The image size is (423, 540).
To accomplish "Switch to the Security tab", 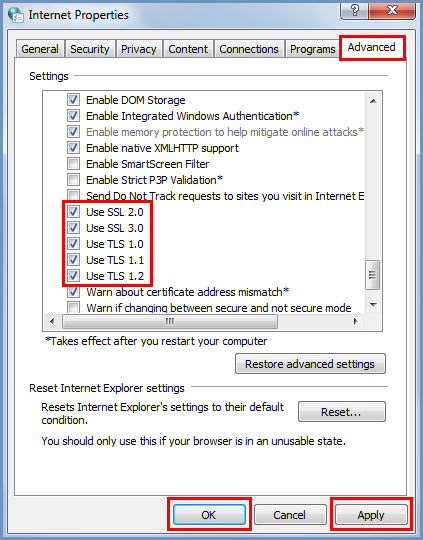I will click(x=90, y=49).
